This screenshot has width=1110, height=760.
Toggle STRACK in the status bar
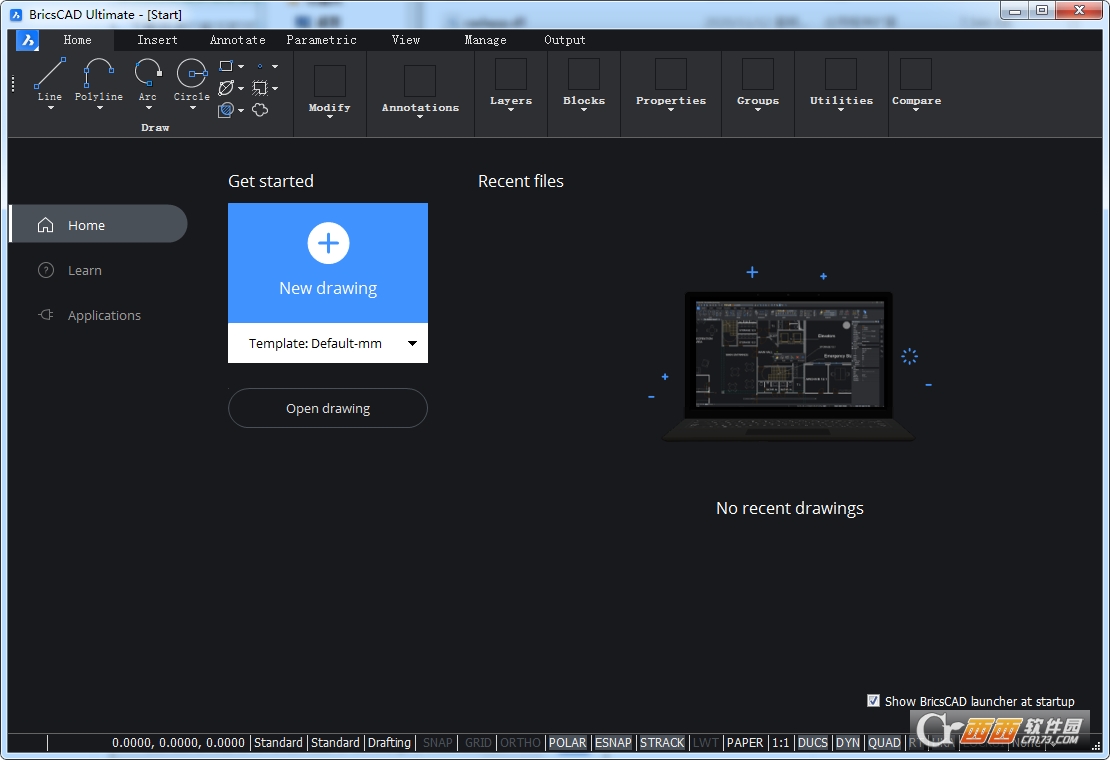pyautogui.click(x=663, y=742)
